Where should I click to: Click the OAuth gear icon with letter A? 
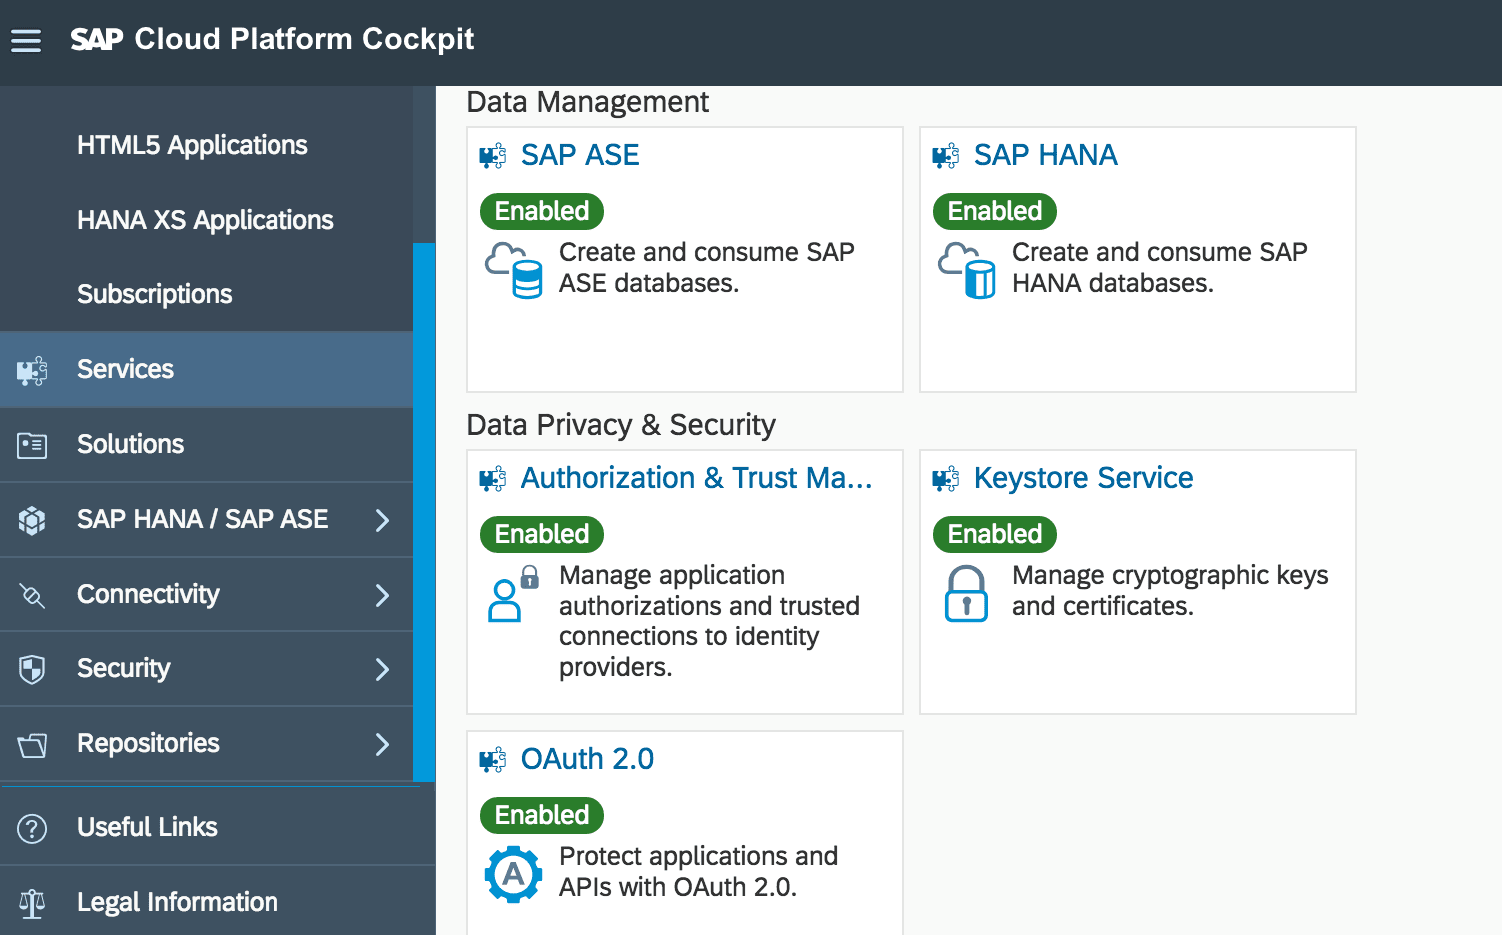pos(513,875)
